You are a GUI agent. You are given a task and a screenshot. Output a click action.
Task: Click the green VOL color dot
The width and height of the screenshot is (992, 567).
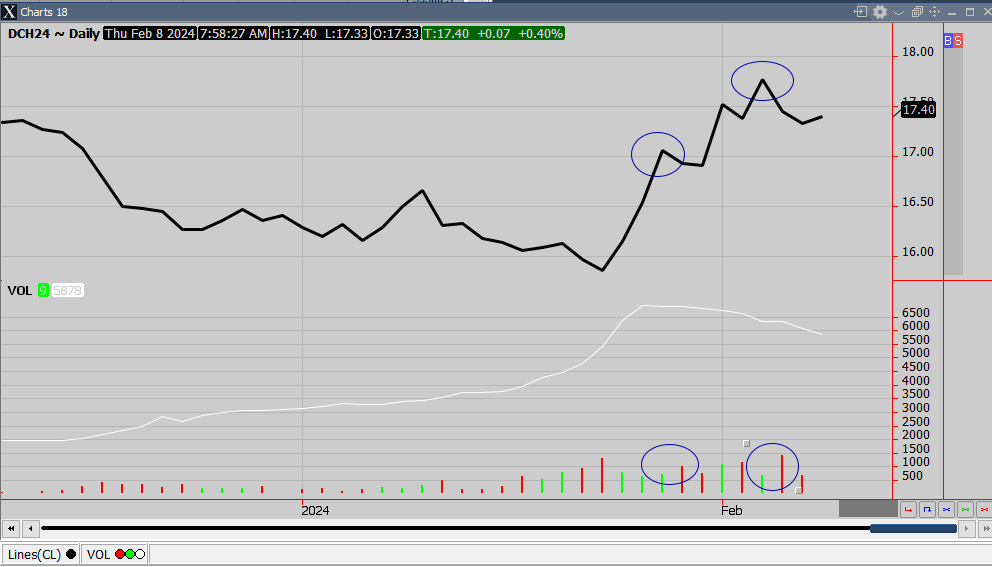[130, 554]
